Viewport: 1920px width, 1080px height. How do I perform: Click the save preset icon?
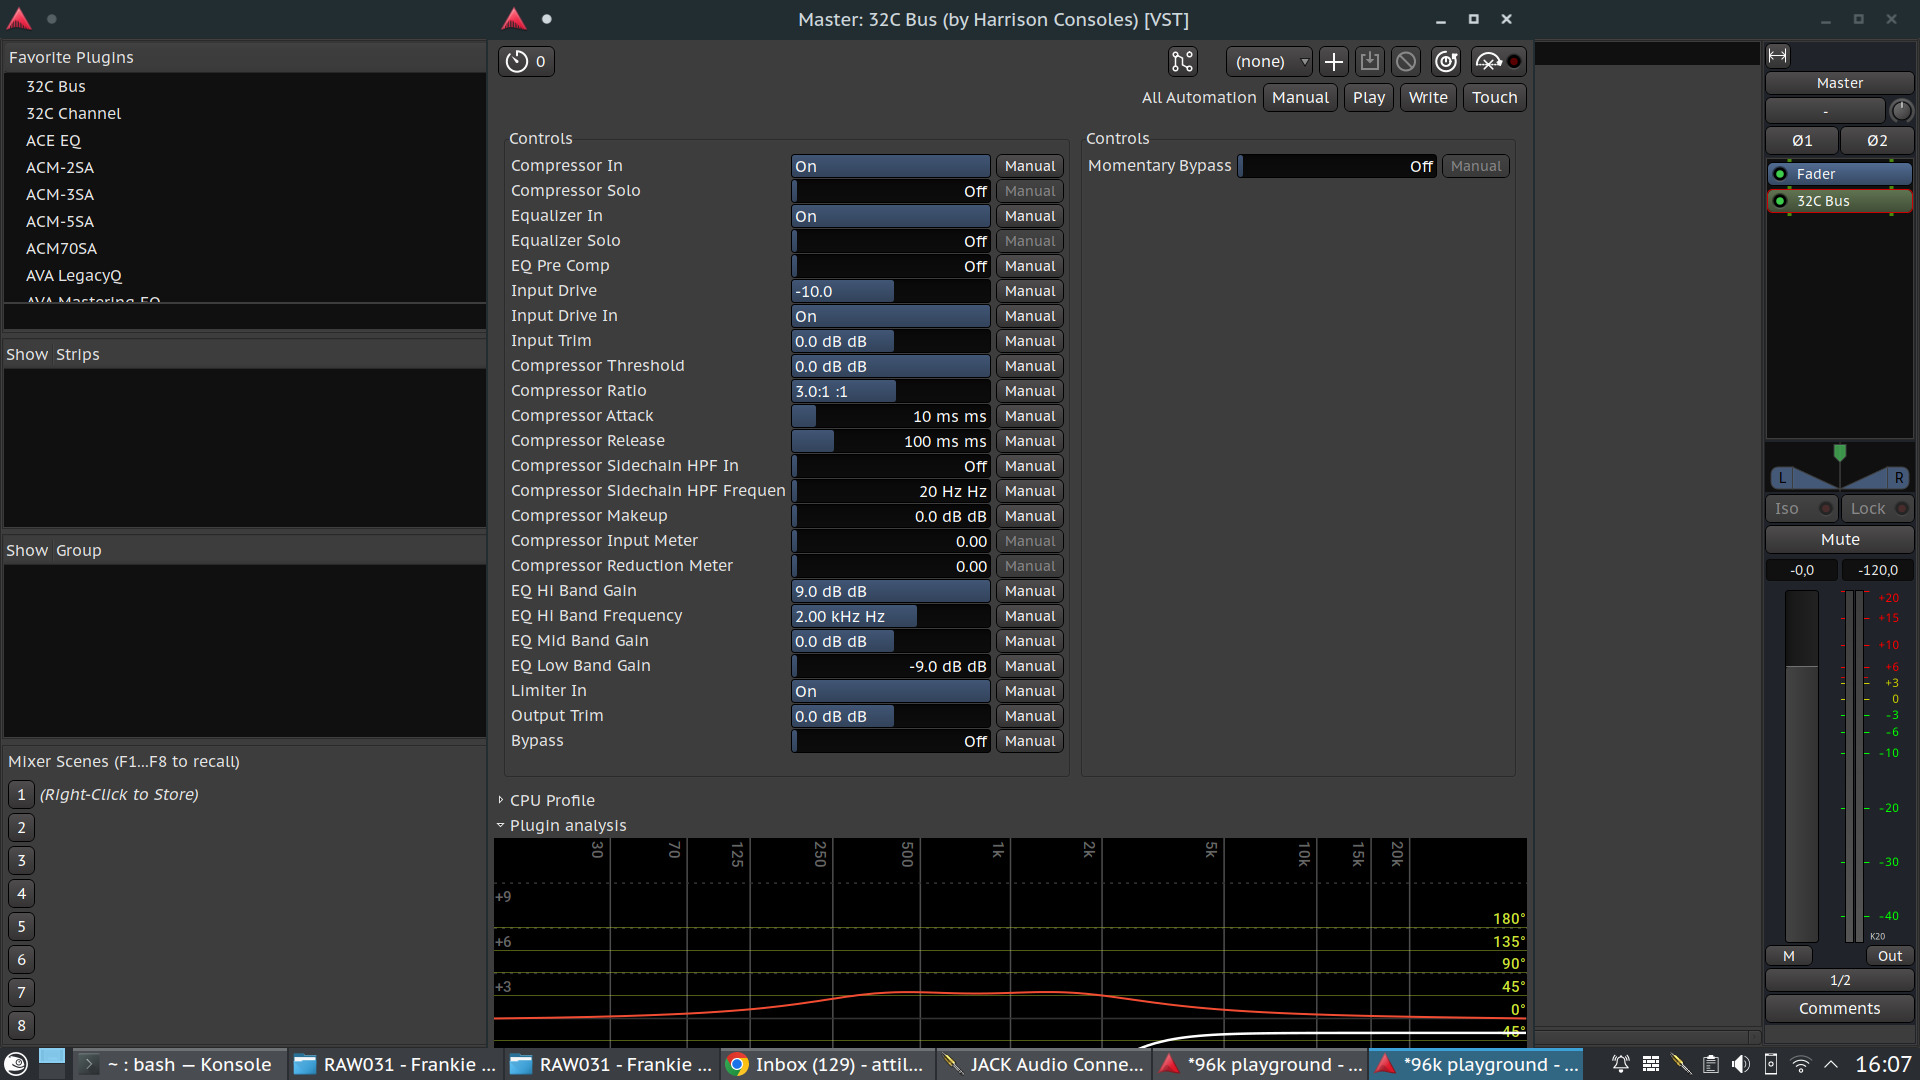tap(1370, 62)
